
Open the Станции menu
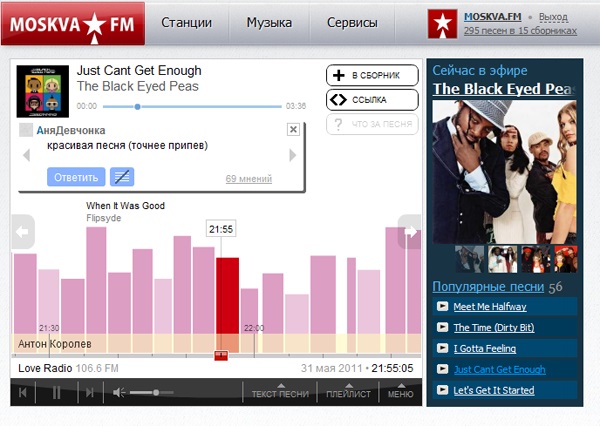tap(186, 23)
